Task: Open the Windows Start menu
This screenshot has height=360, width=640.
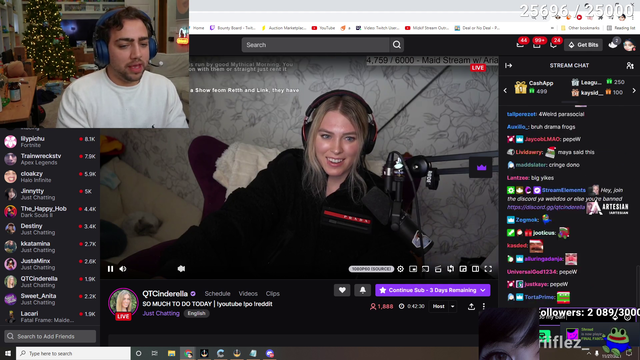Action: click(8, 353)
